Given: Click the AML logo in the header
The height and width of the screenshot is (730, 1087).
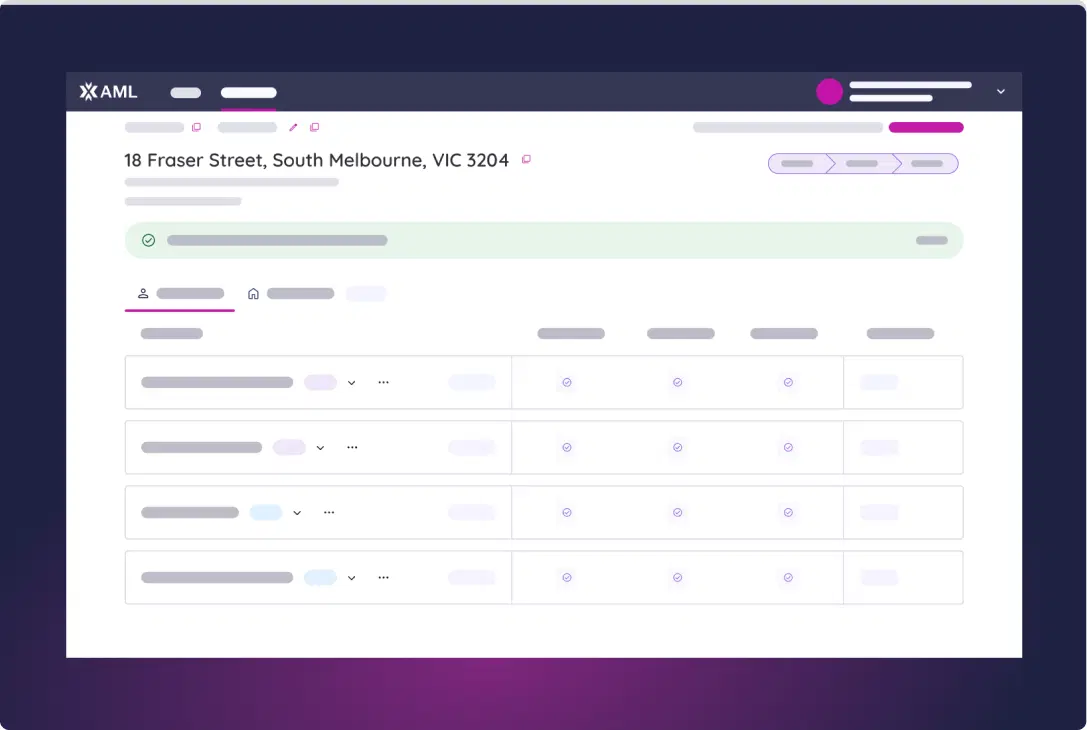Looking at the screenshot, I should [108, 92].
